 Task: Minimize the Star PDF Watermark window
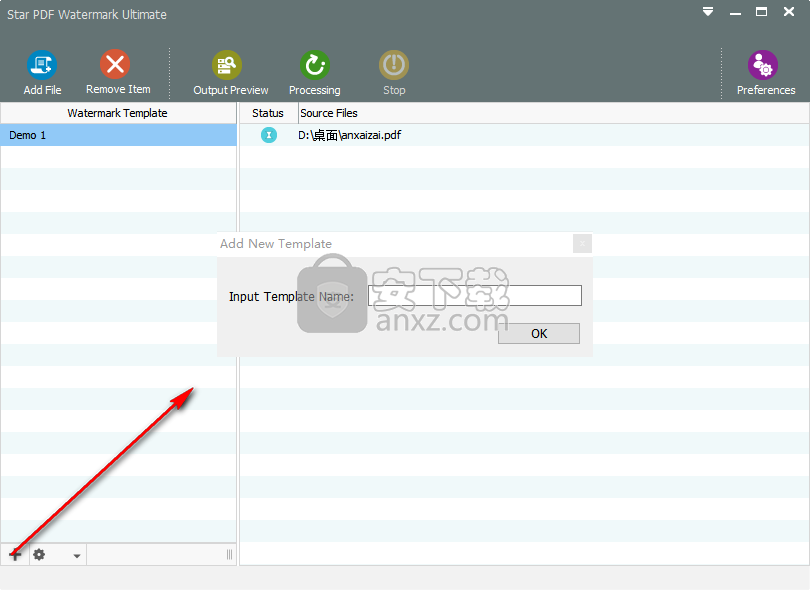pyautogui.click(x=735, y=12)
